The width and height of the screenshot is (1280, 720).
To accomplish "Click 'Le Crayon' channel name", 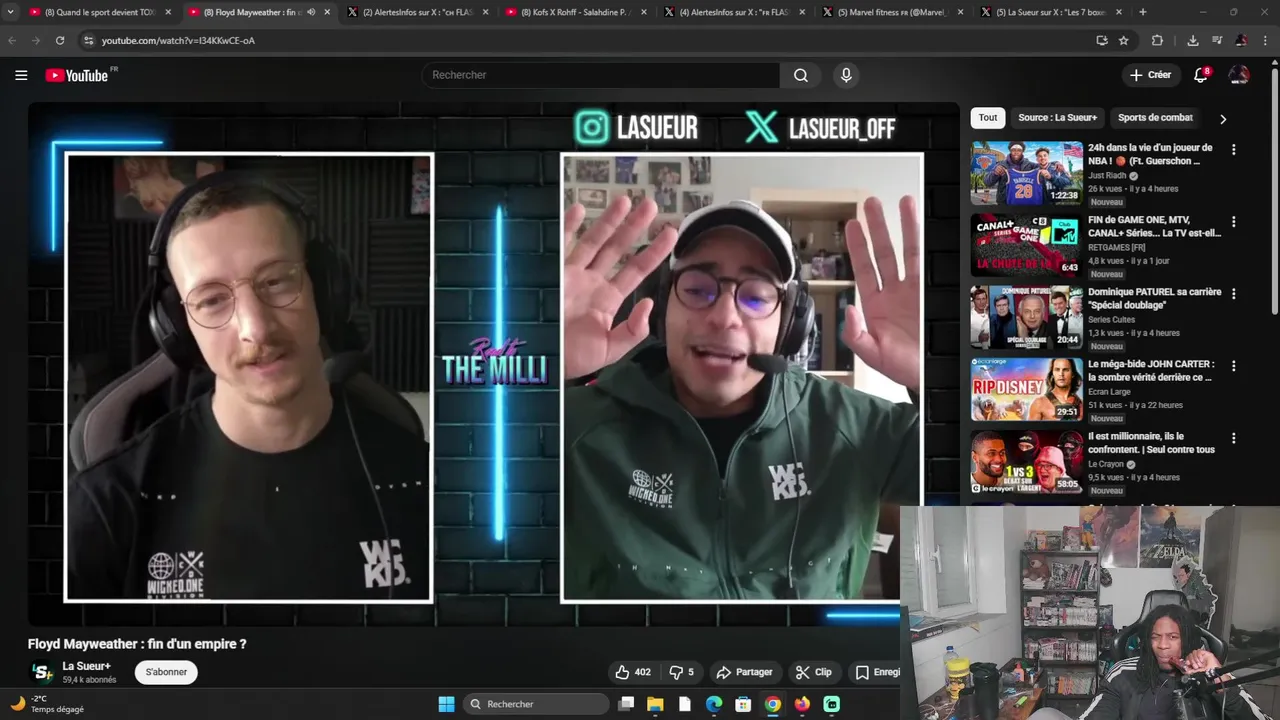I will coord(1106,464).
